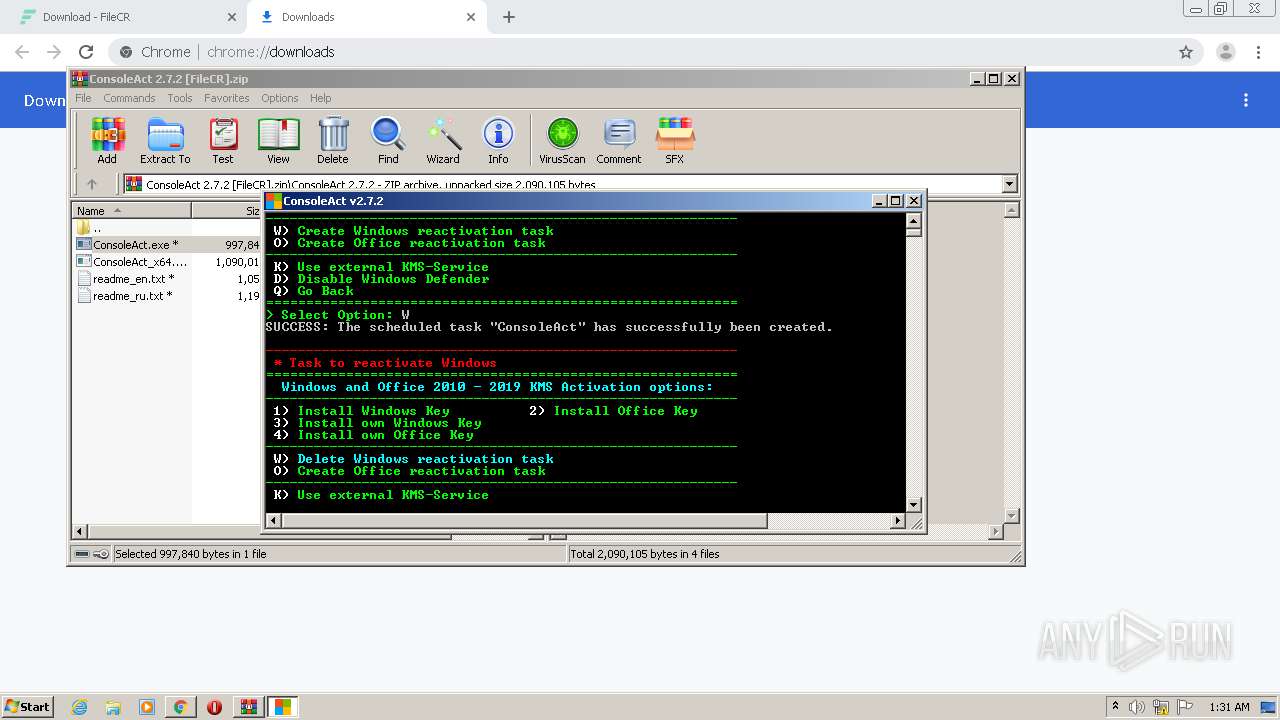Open Opera icon in taskbar
The height and width of the screenshot is (720, 1280).
(214, 707)
